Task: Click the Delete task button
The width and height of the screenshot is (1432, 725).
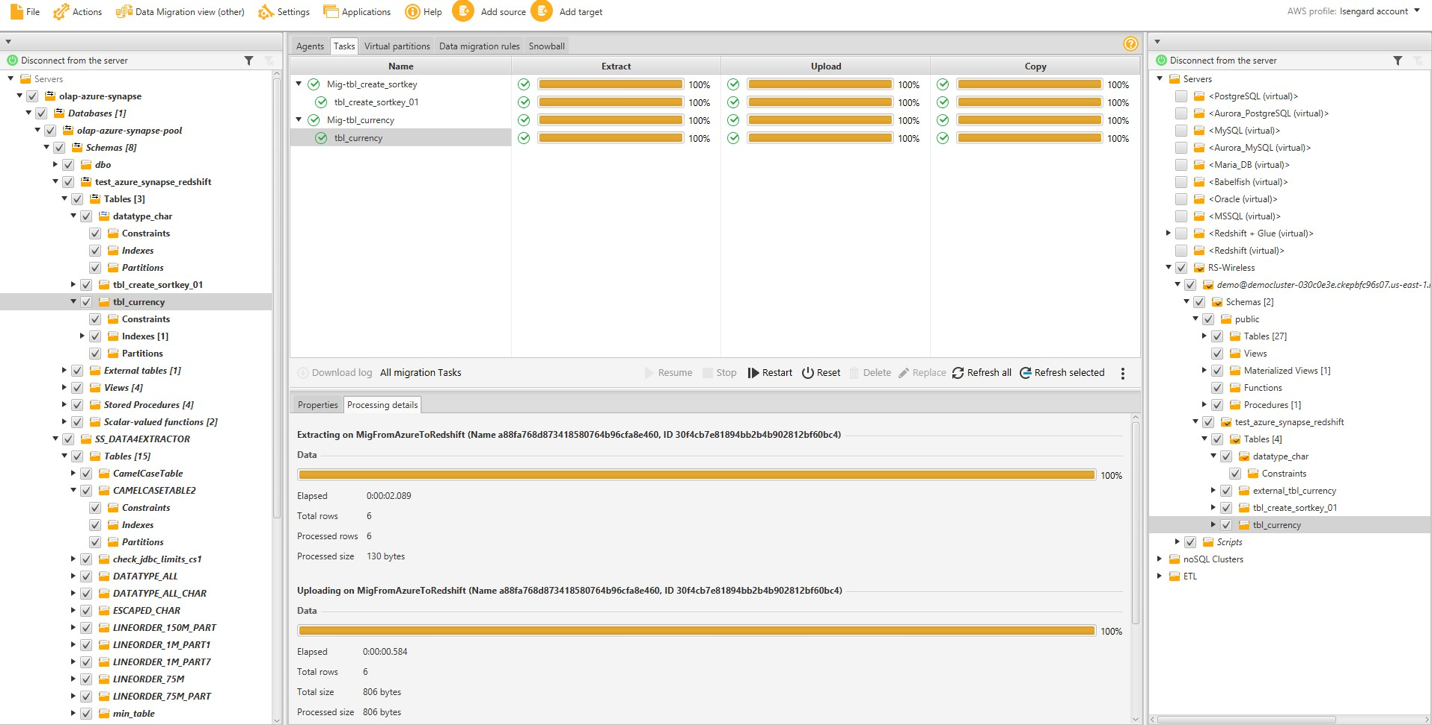Action: [870, 373]
